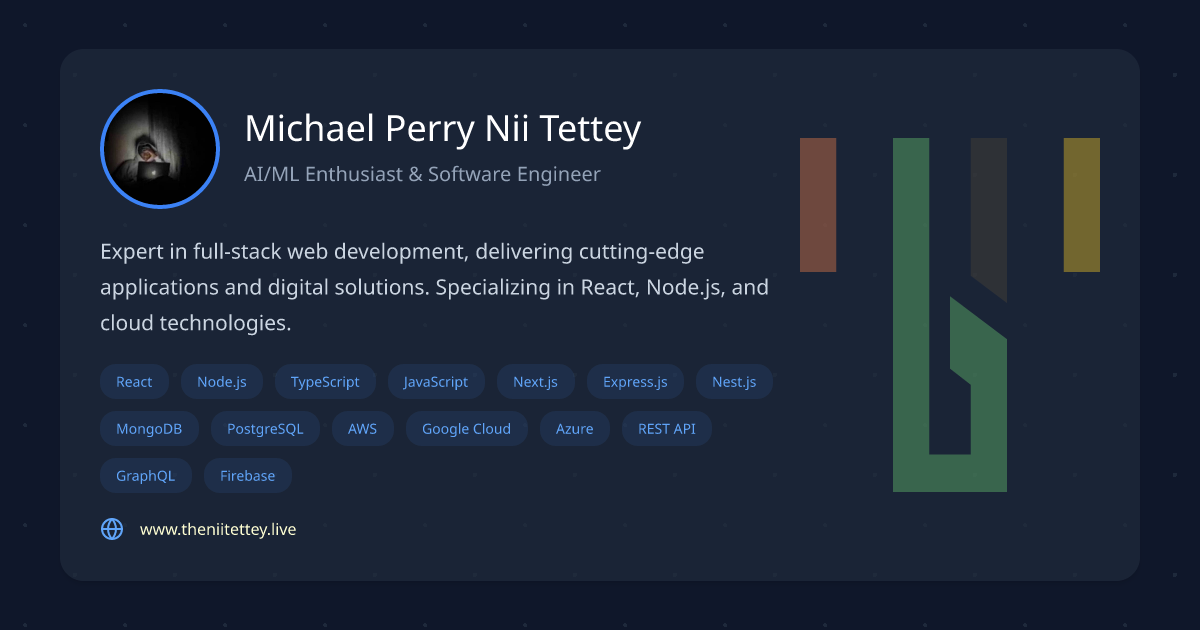This screenshot has width=1200, height=630.
Task: Choose the AWS tag
Action: pos(362,429)
